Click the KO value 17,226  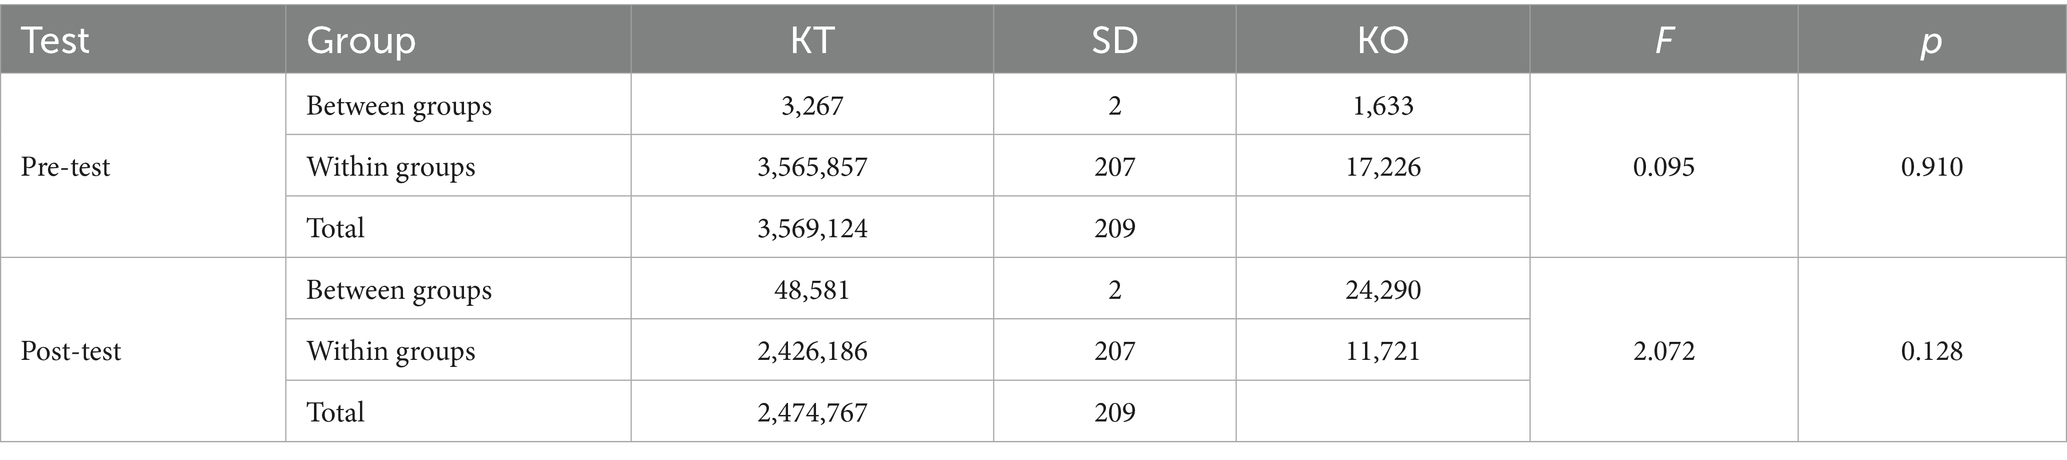(x=1383, y=166)
